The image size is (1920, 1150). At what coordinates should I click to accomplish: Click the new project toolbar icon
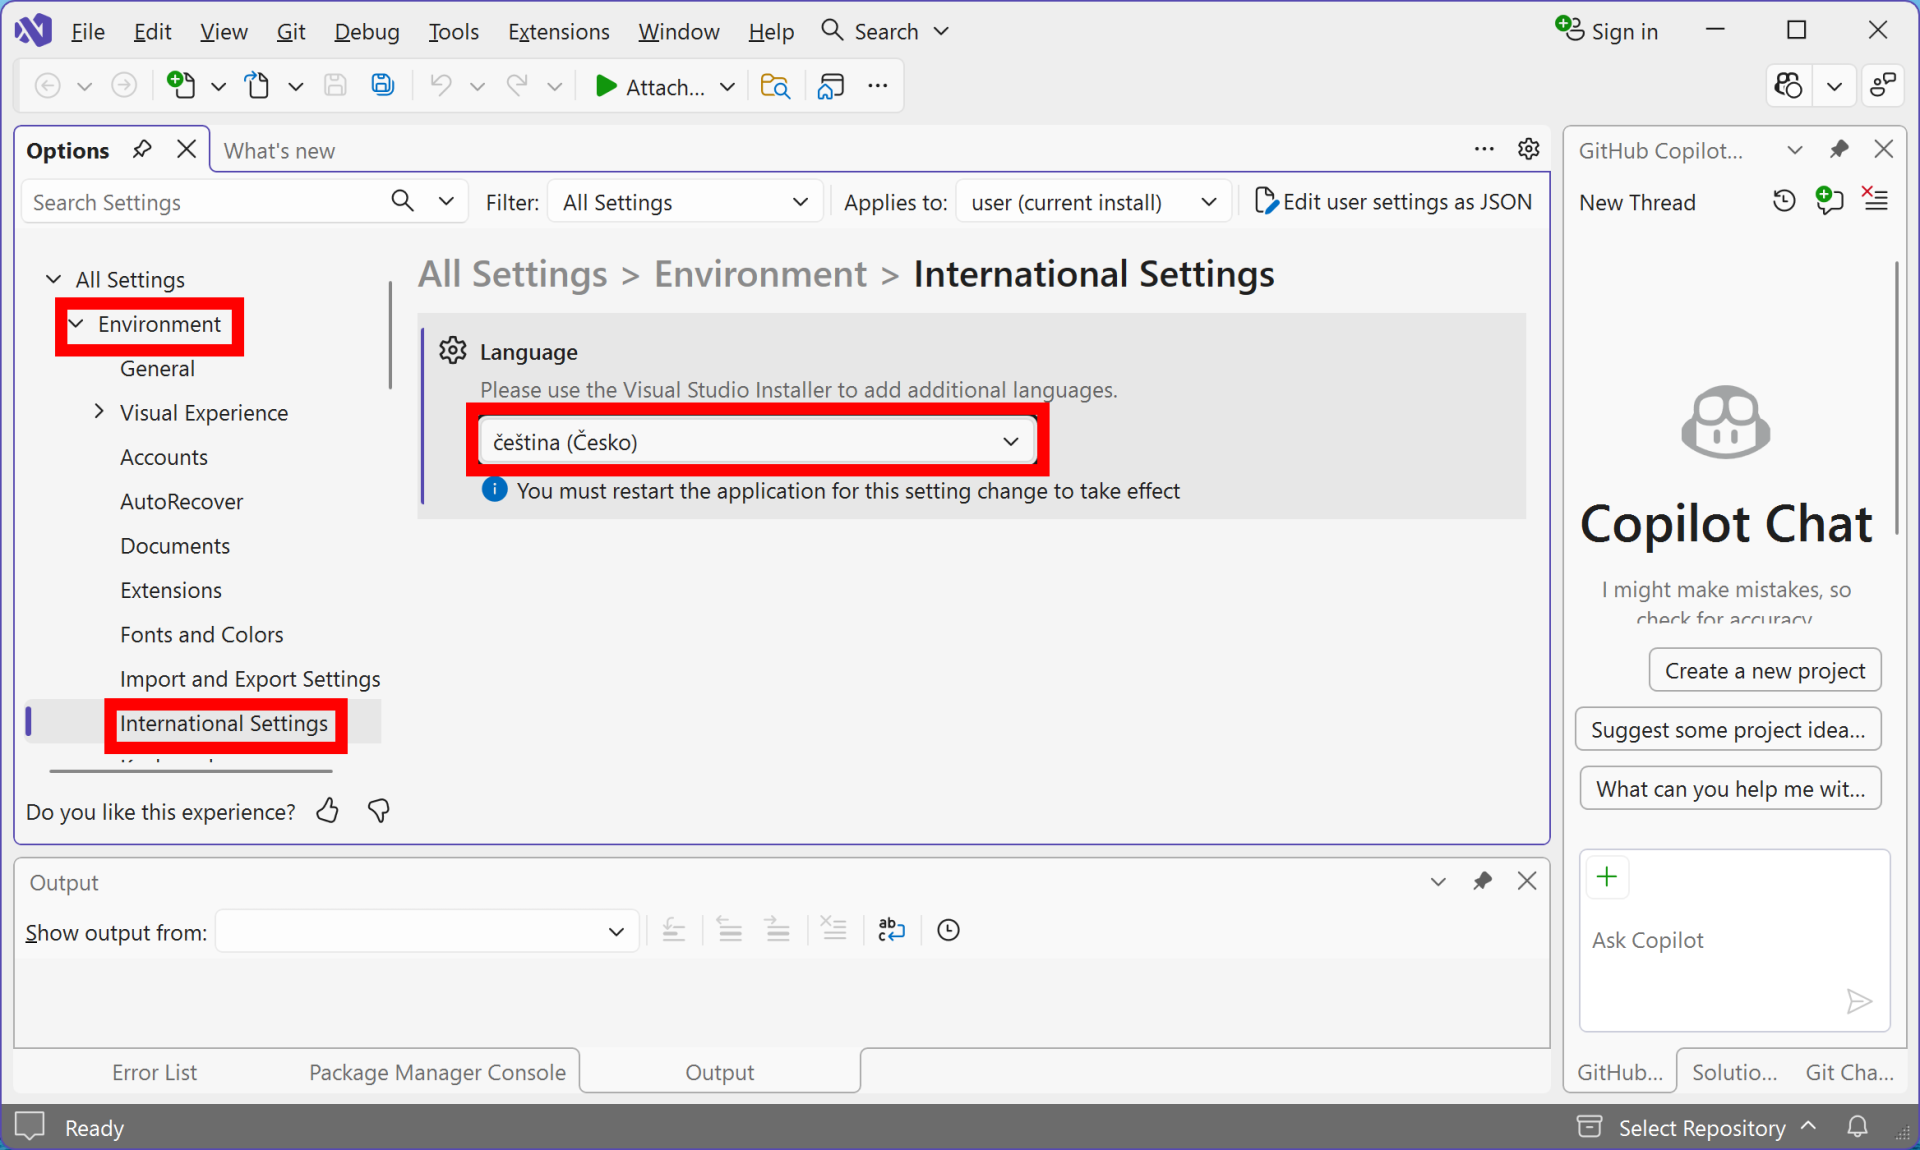click(181, 86)
